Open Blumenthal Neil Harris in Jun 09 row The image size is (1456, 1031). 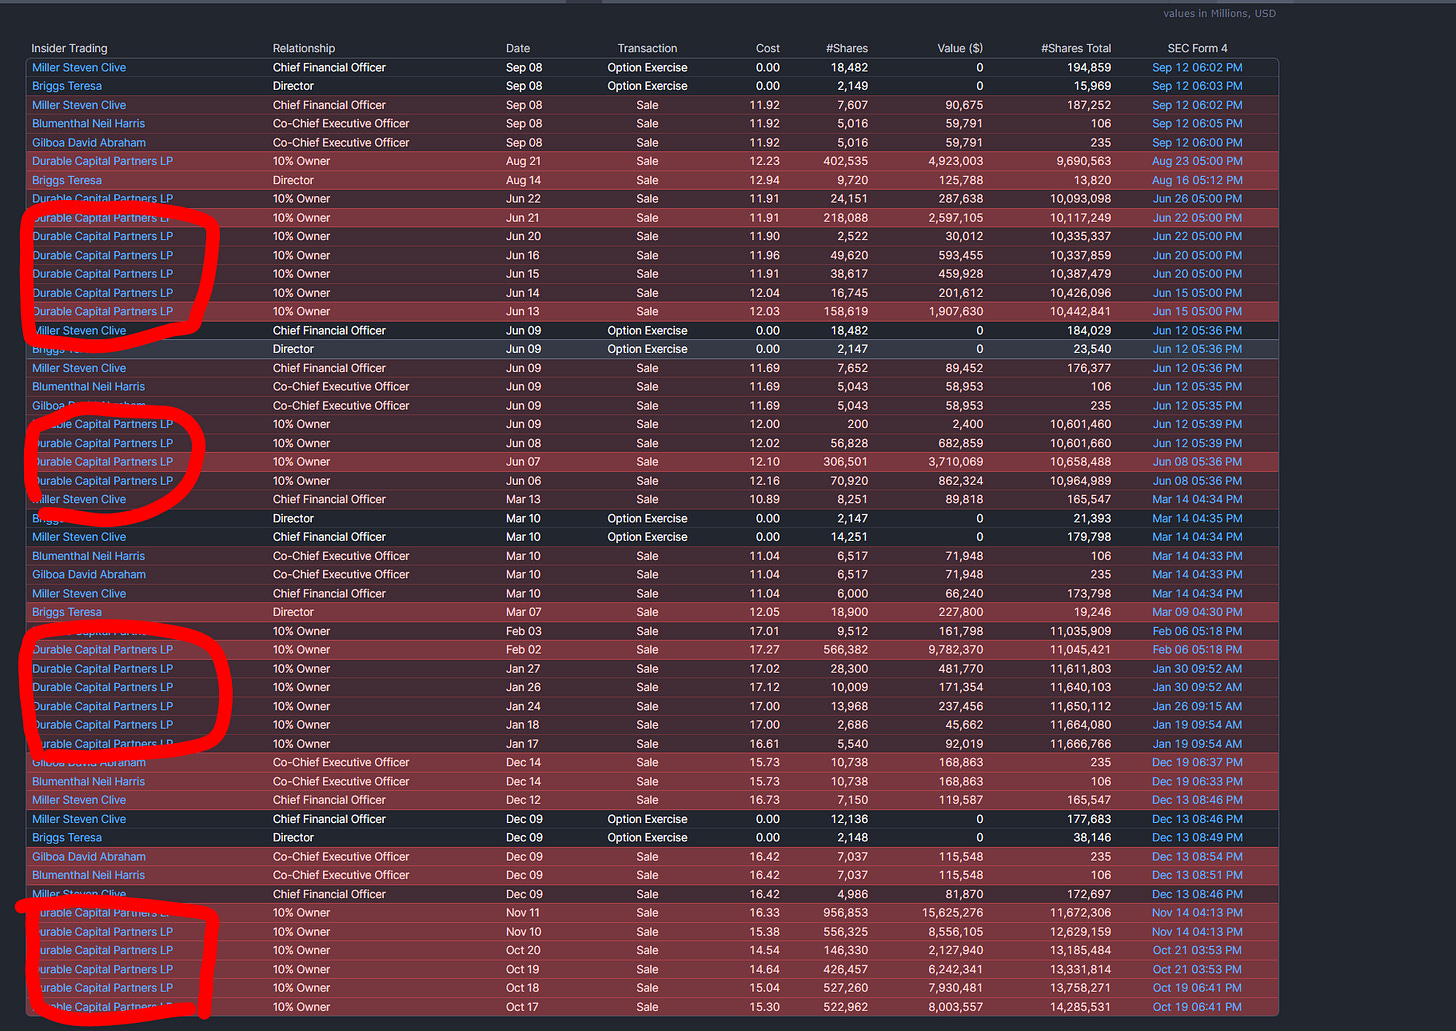[x=88, y=387]
